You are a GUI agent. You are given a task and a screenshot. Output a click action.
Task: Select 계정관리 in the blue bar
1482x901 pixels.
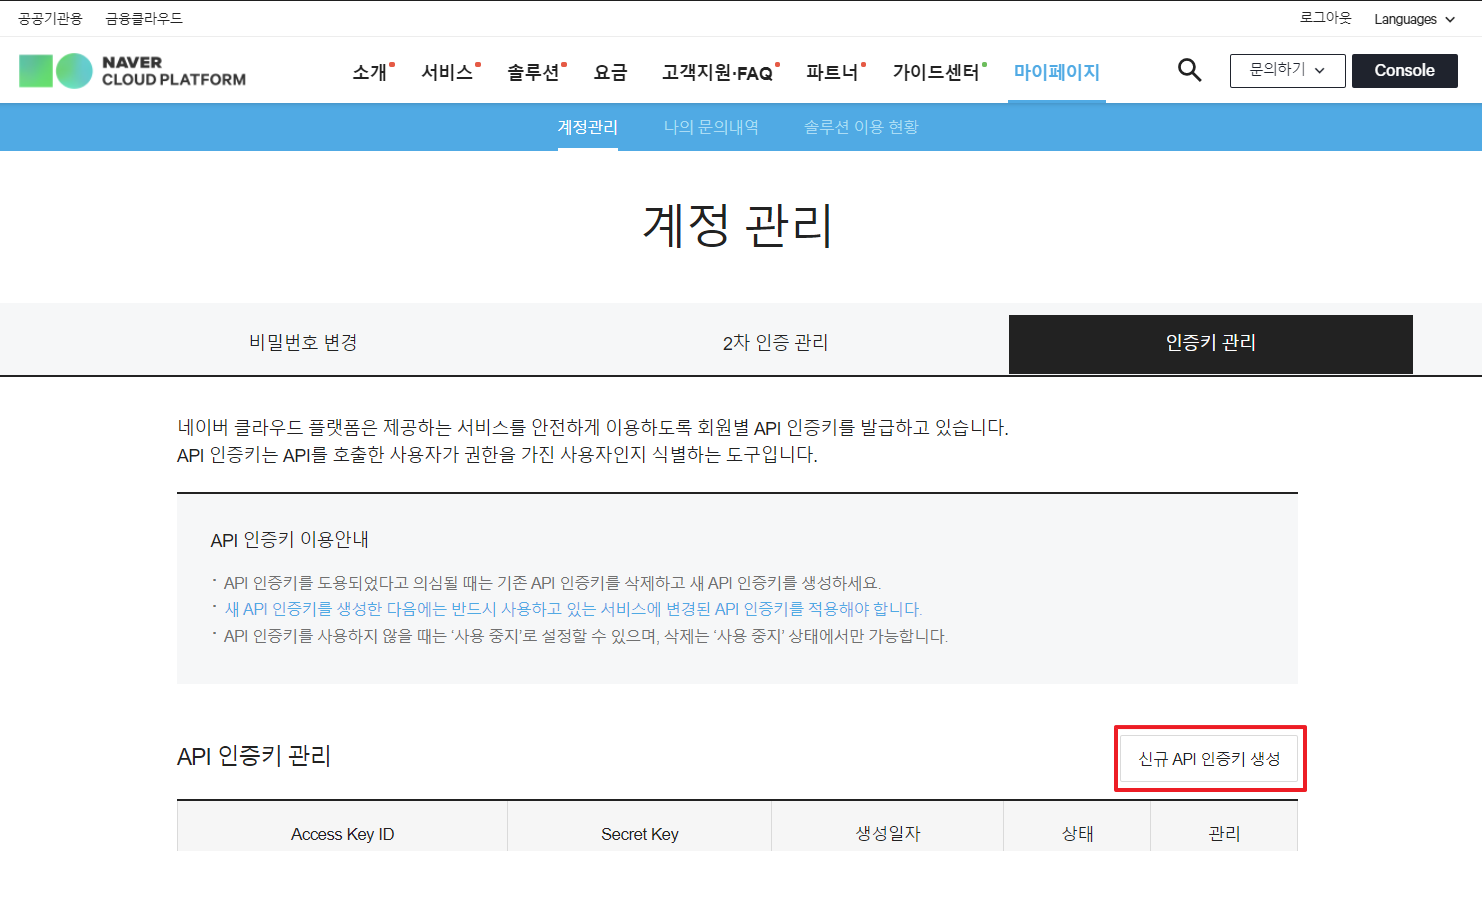[x=587, y=127]
